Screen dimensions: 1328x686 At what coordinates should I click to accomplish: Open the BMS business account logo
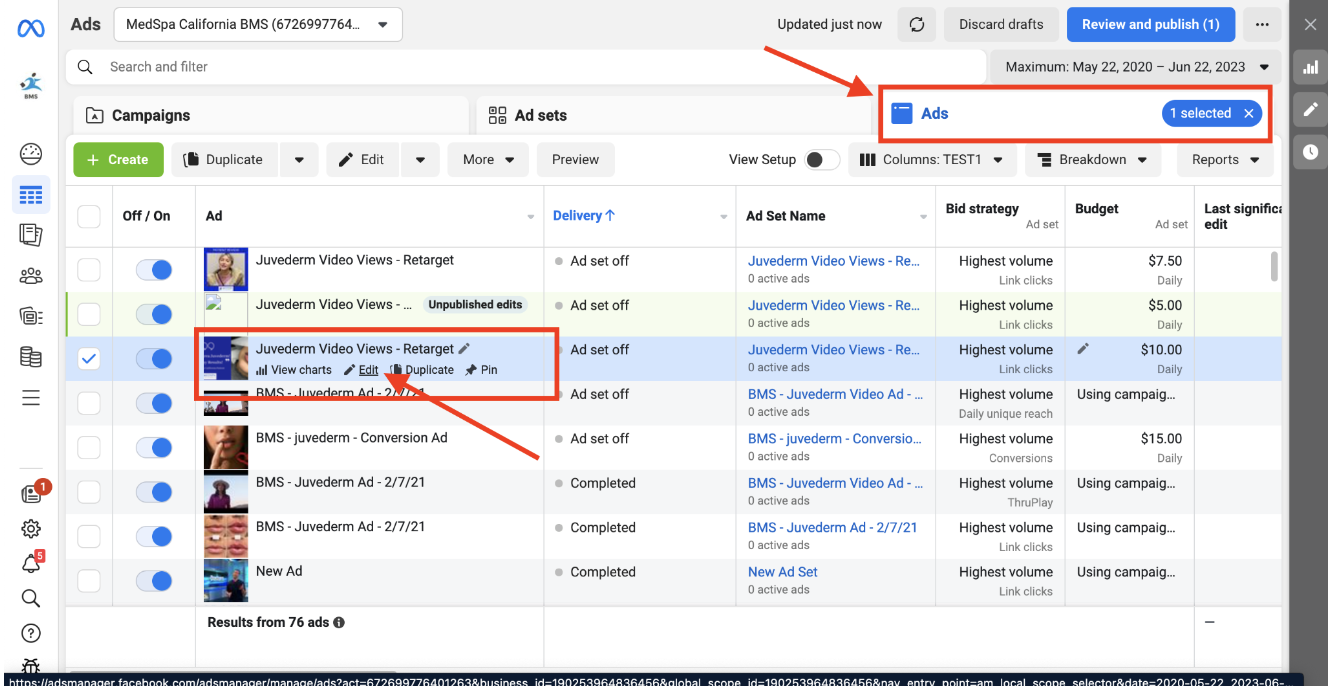pyautogui.click(x=31, y=86)
